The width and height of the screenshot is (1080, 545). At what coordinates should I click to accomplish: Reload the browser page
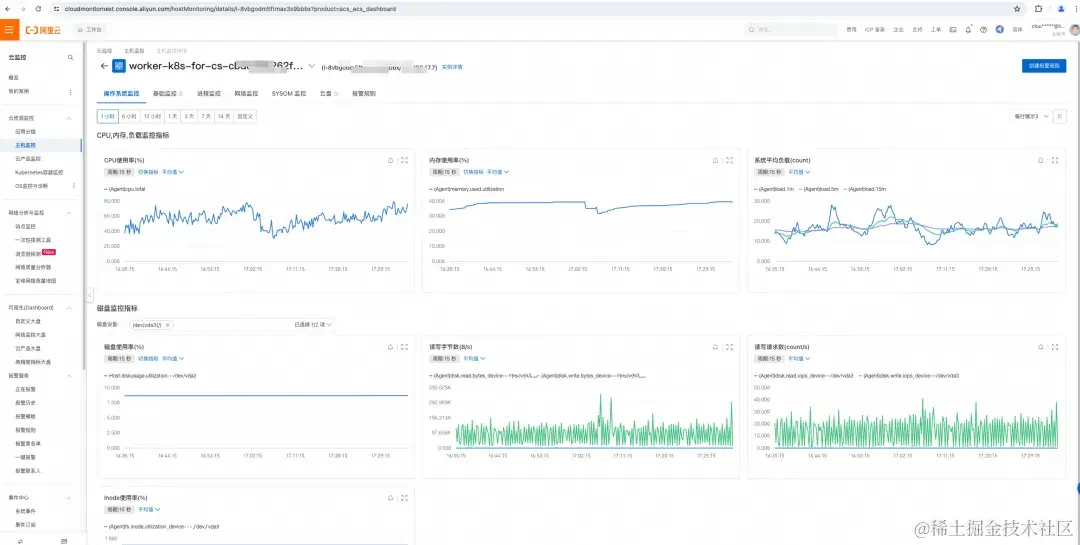(37, 9)
